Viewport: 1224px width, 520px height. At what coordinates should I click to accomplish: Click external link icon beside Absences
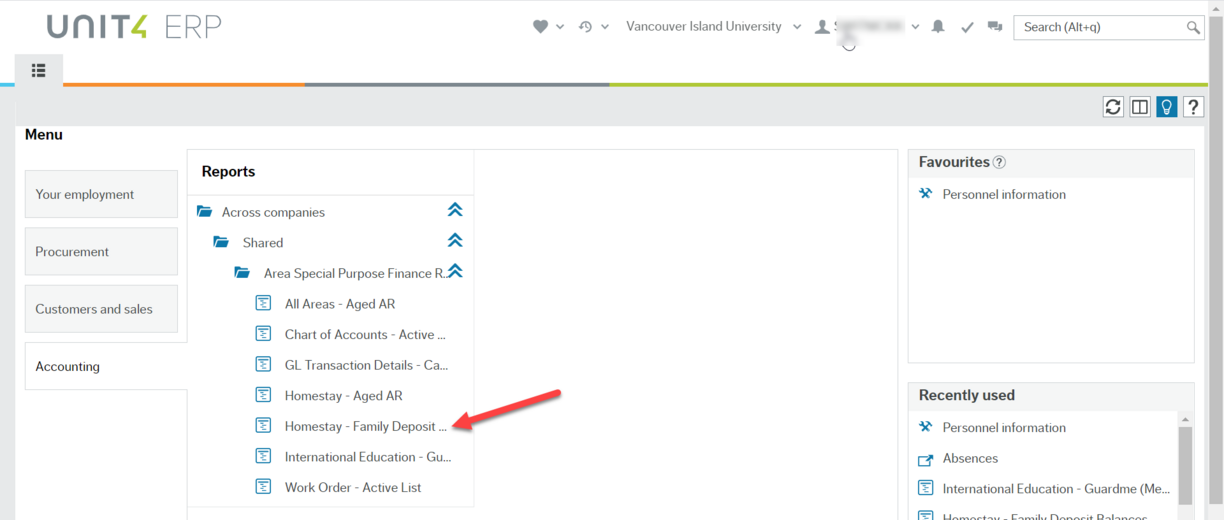tap(925, 459)
